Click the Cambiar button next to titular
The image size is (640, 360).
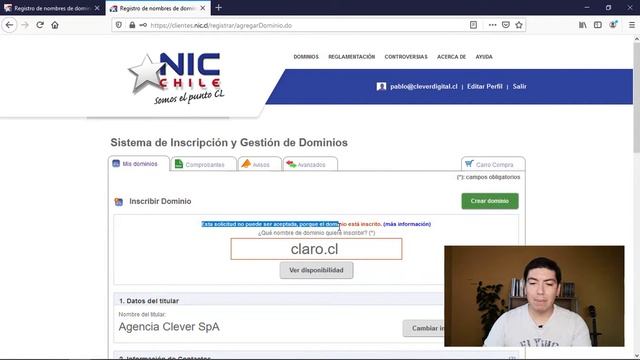tap(424, 328)
